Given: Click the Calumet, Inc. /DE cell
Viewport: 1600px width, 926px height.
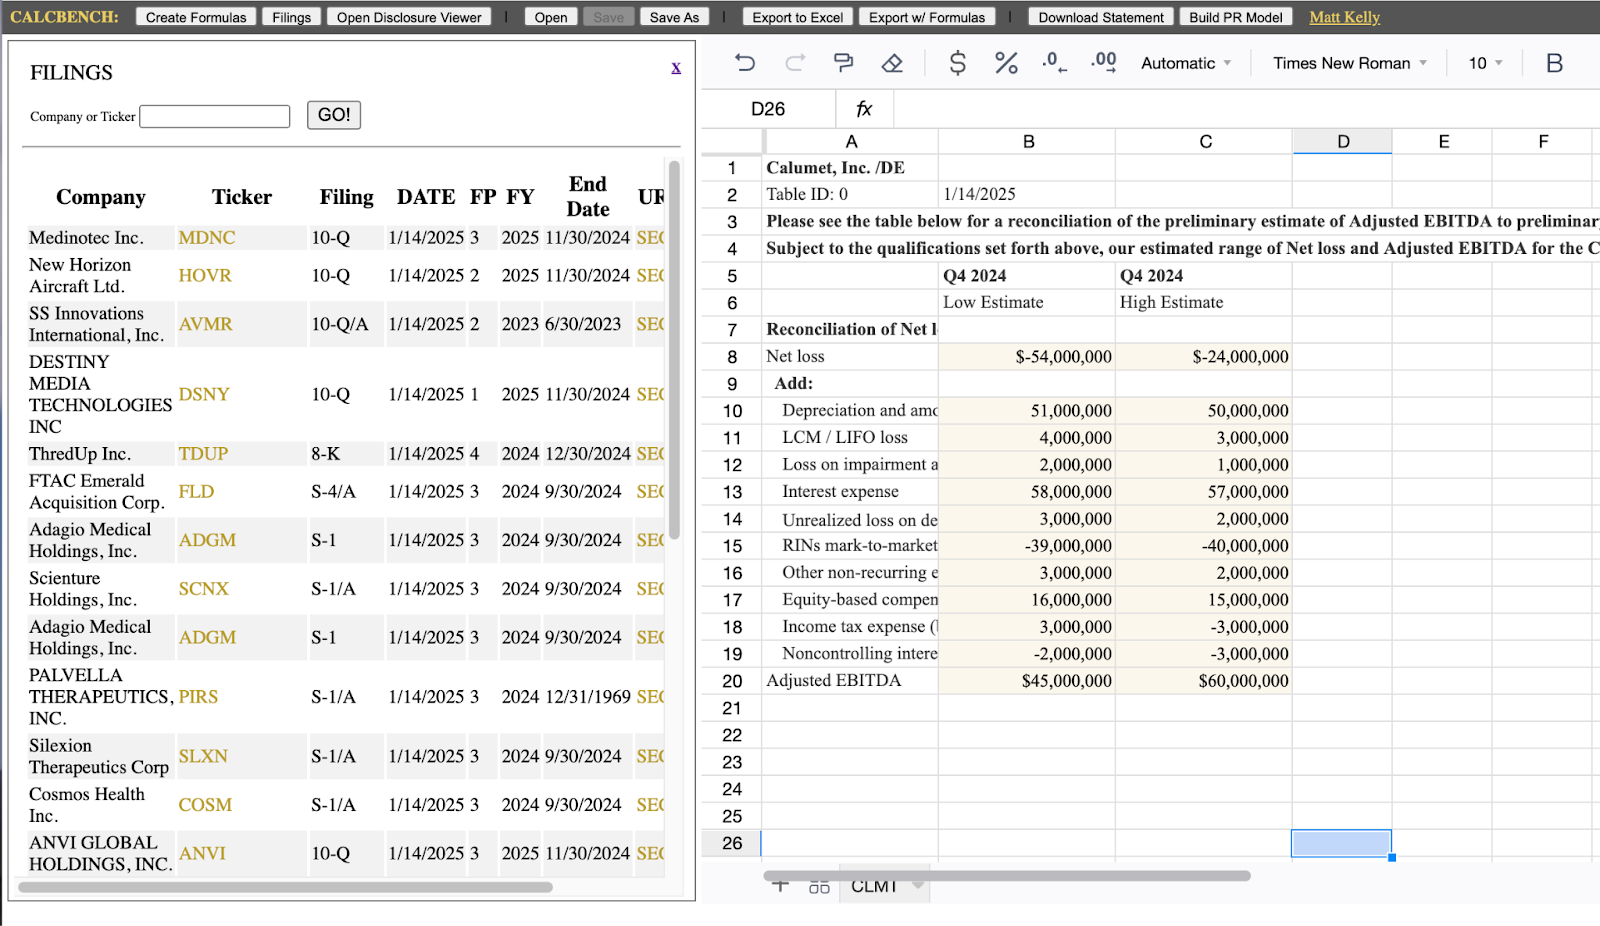Looking at the screenshot, I should click(x=850, y=168).
